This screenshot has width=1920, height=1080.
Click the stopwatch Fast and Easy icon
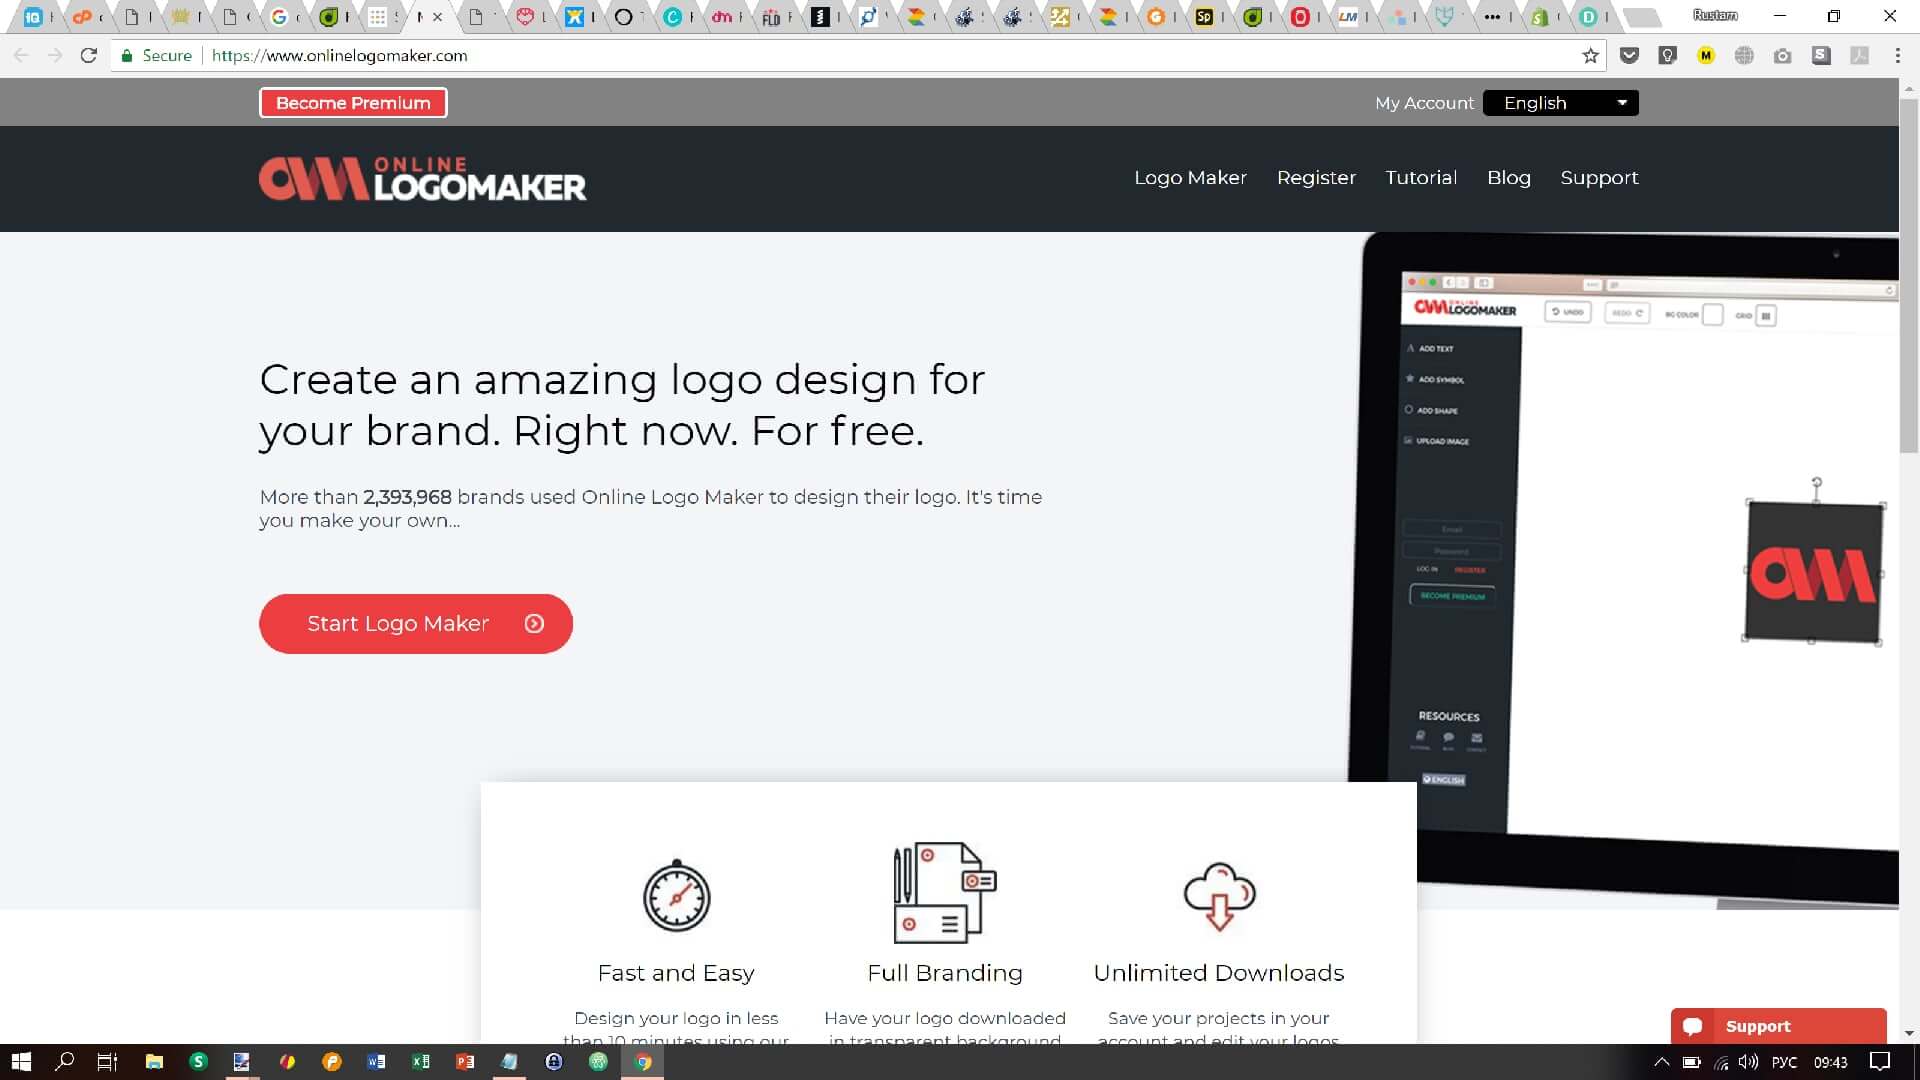click(676, 895)
